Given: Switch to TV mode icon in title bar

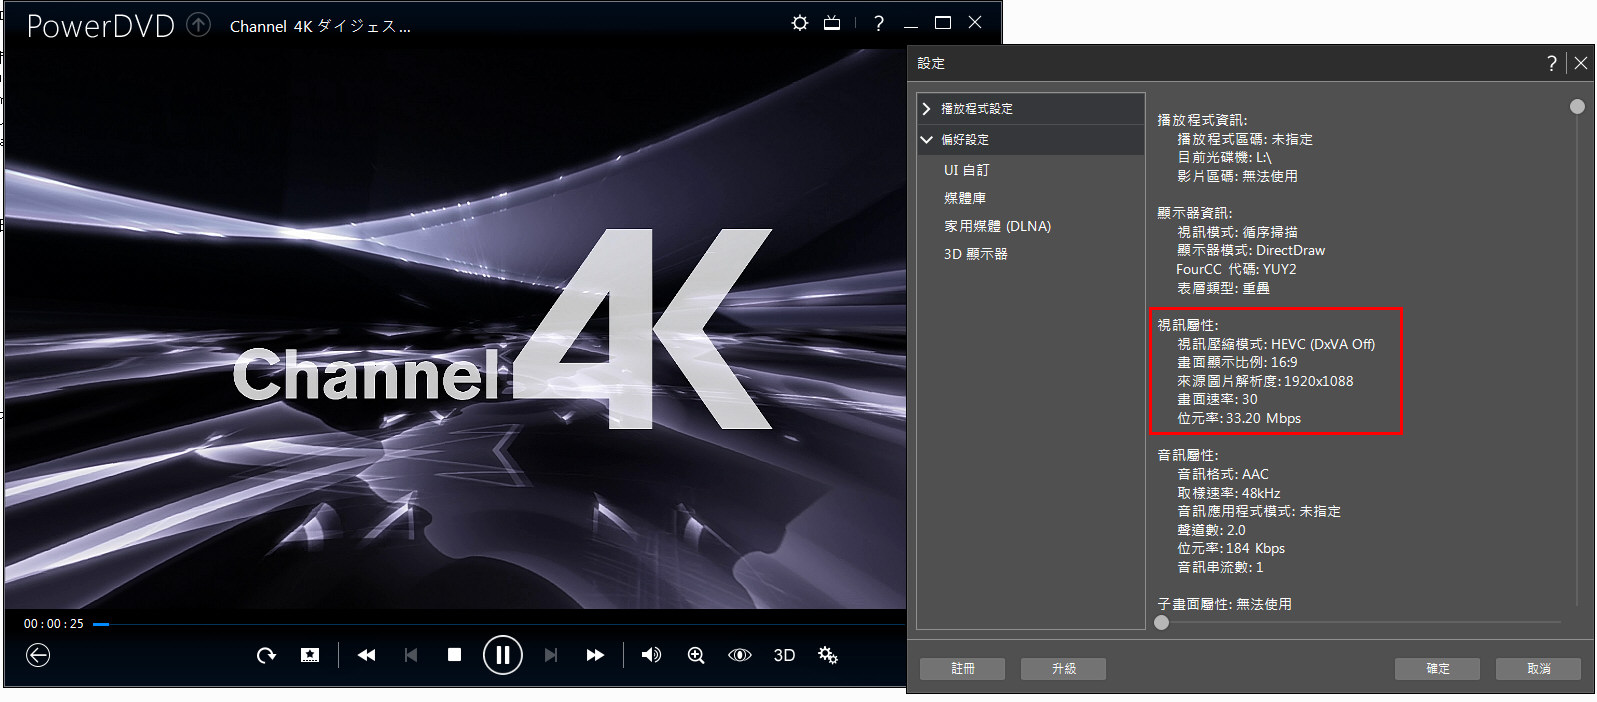Looking at the screenshot, I should (832, 23).
